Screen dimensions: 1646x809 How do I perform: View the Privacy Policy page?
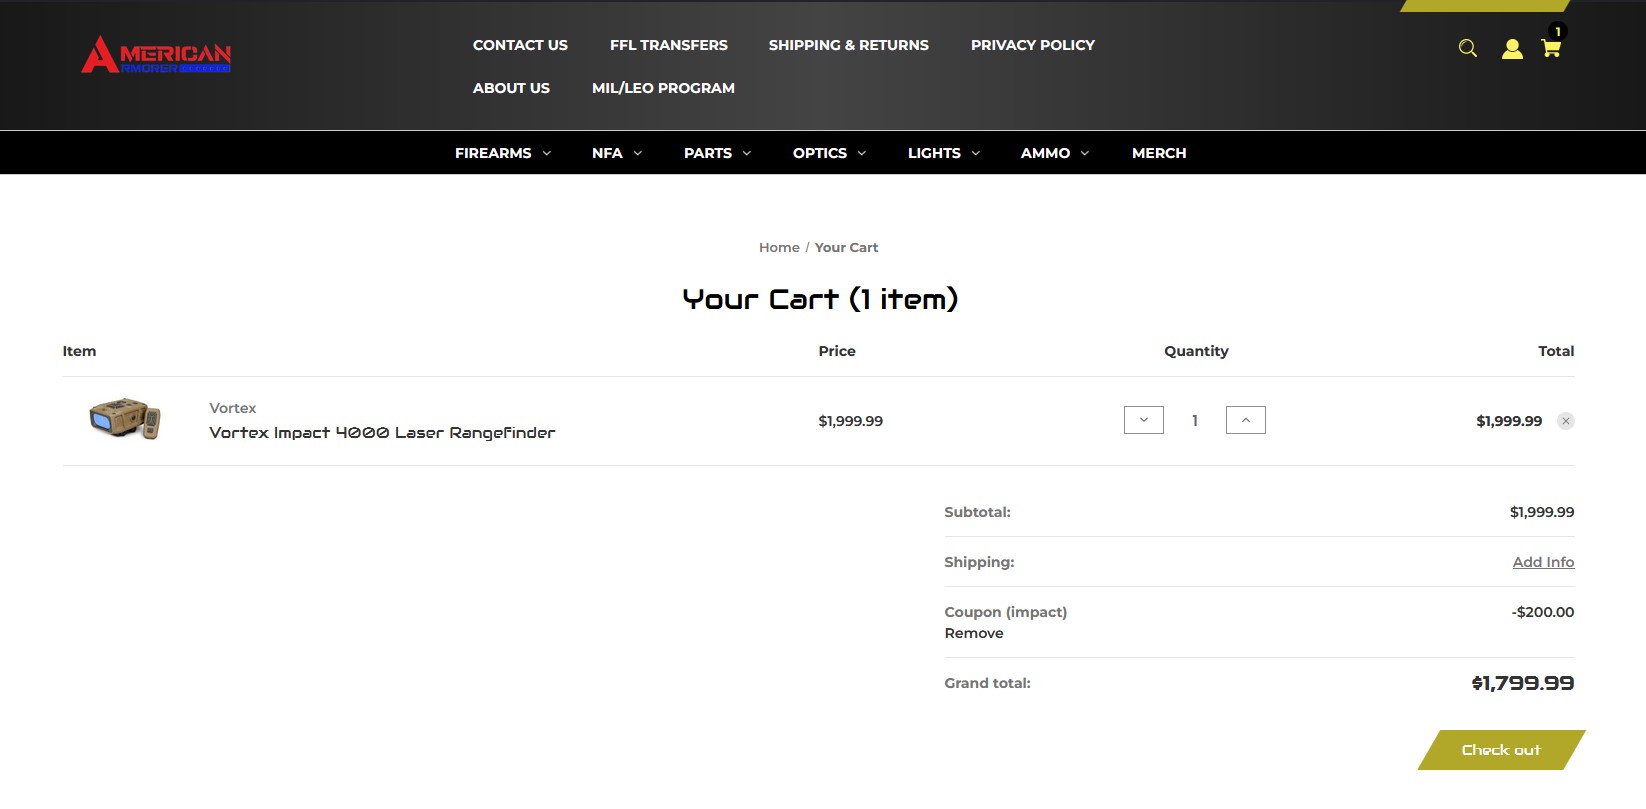pyautogui.click(x=1033, y=45)
